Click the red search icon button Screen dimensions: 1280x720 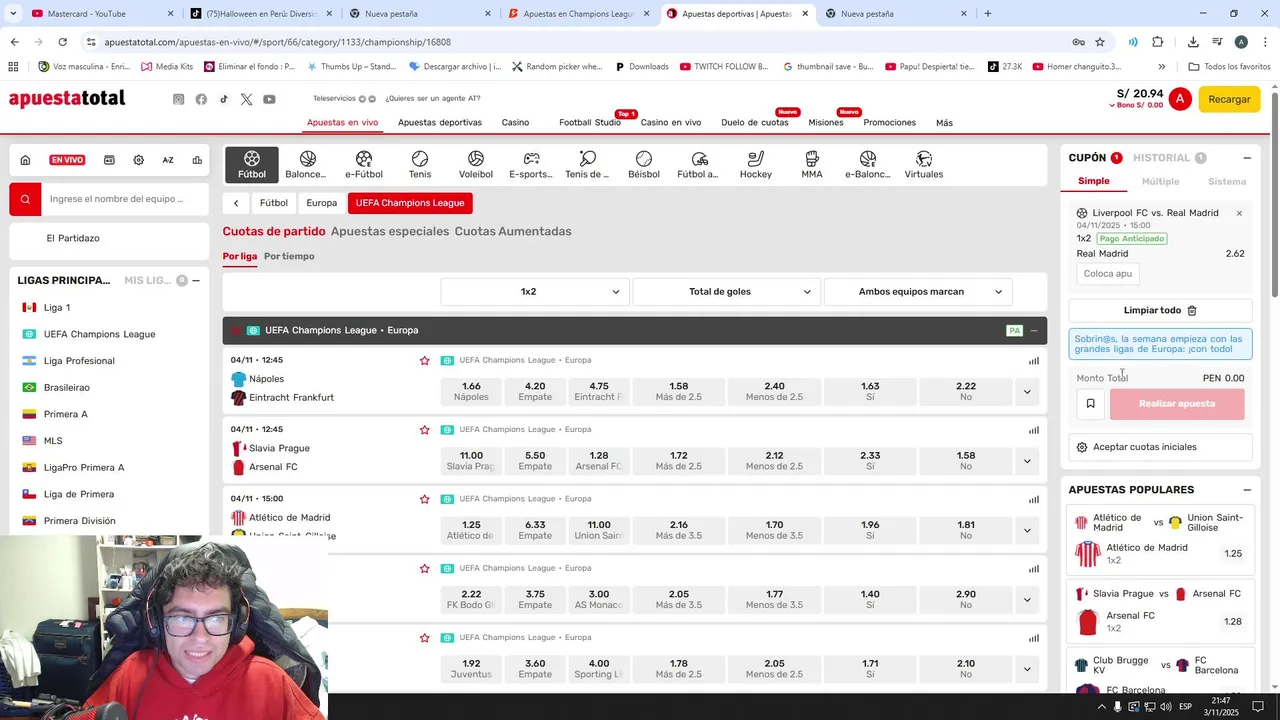pos(26,199)
